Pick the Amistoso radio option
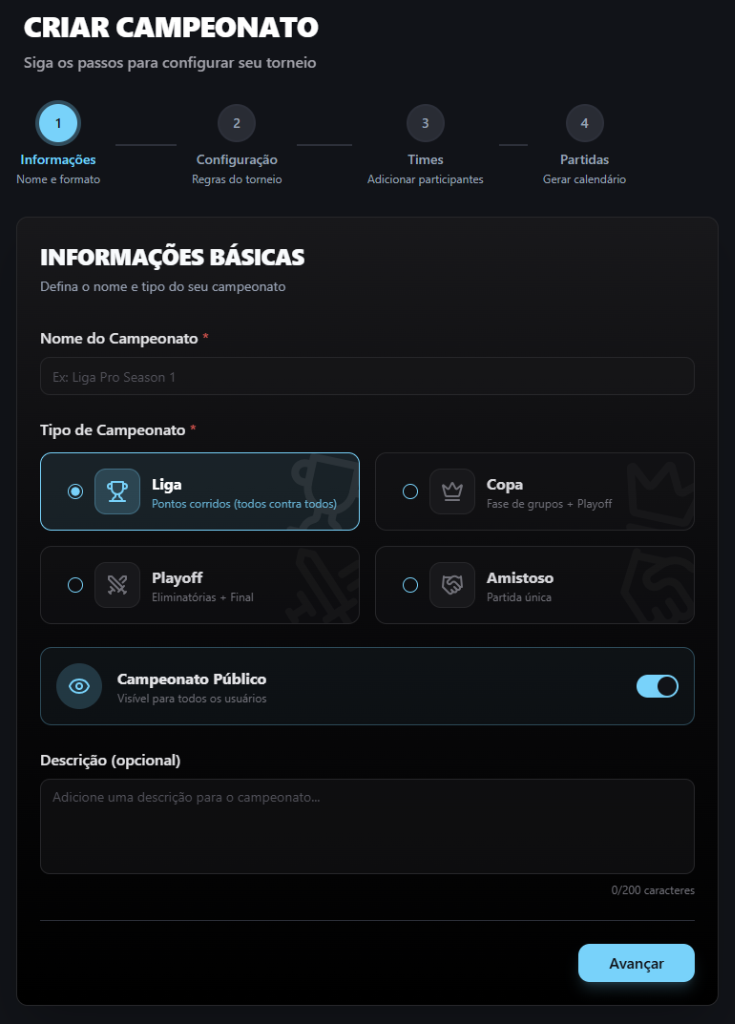 [410, 585]
